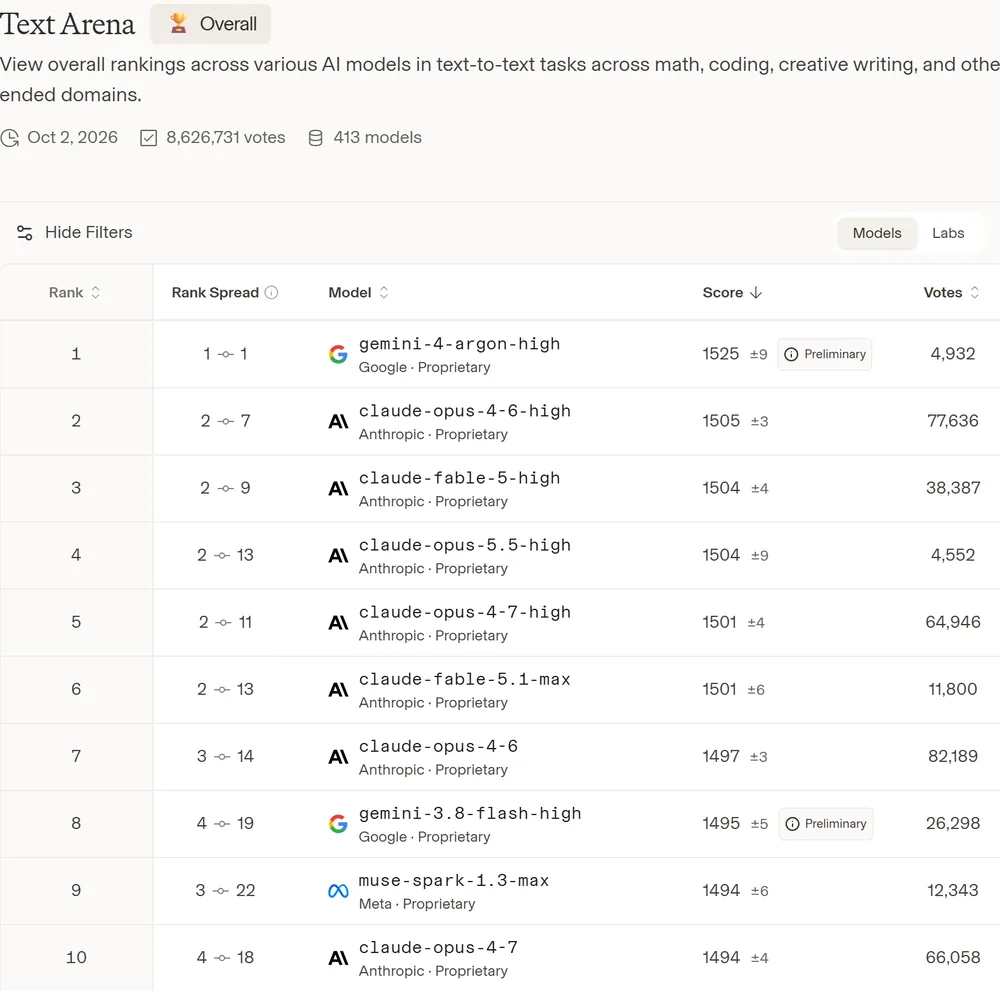
Task: Open the claude-opus-4-6-high model link
Action: [x=464, y=411]
